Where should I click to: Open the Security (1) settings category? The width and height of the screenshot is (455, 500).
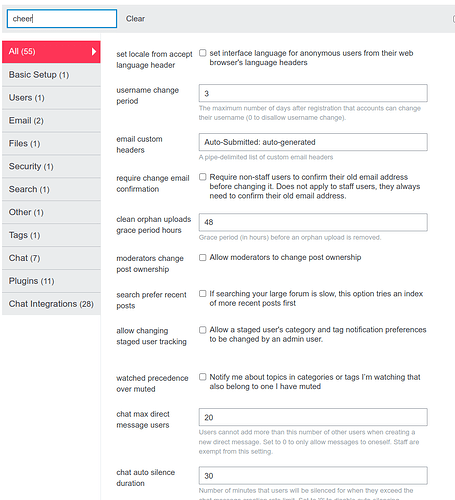pyautogui.click(x=51, y=166)
